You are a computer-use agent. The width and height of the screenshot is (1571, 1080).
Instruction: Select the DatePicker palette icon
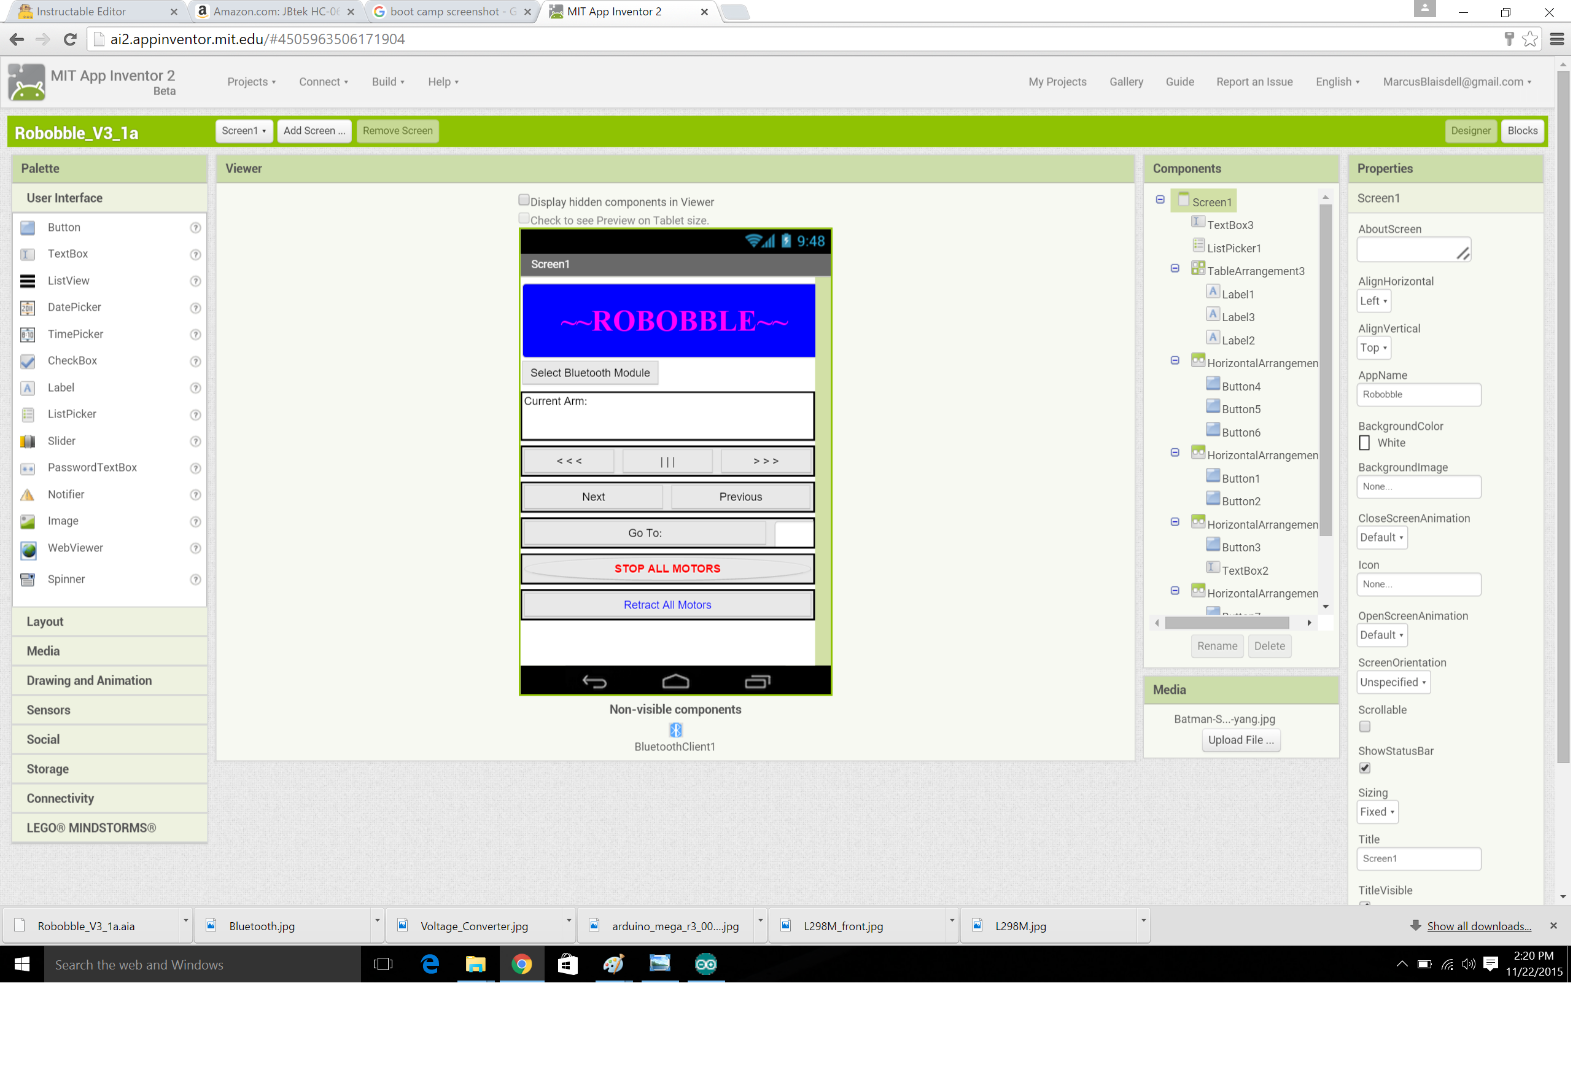pyautogui.click(x=28, y=308)
